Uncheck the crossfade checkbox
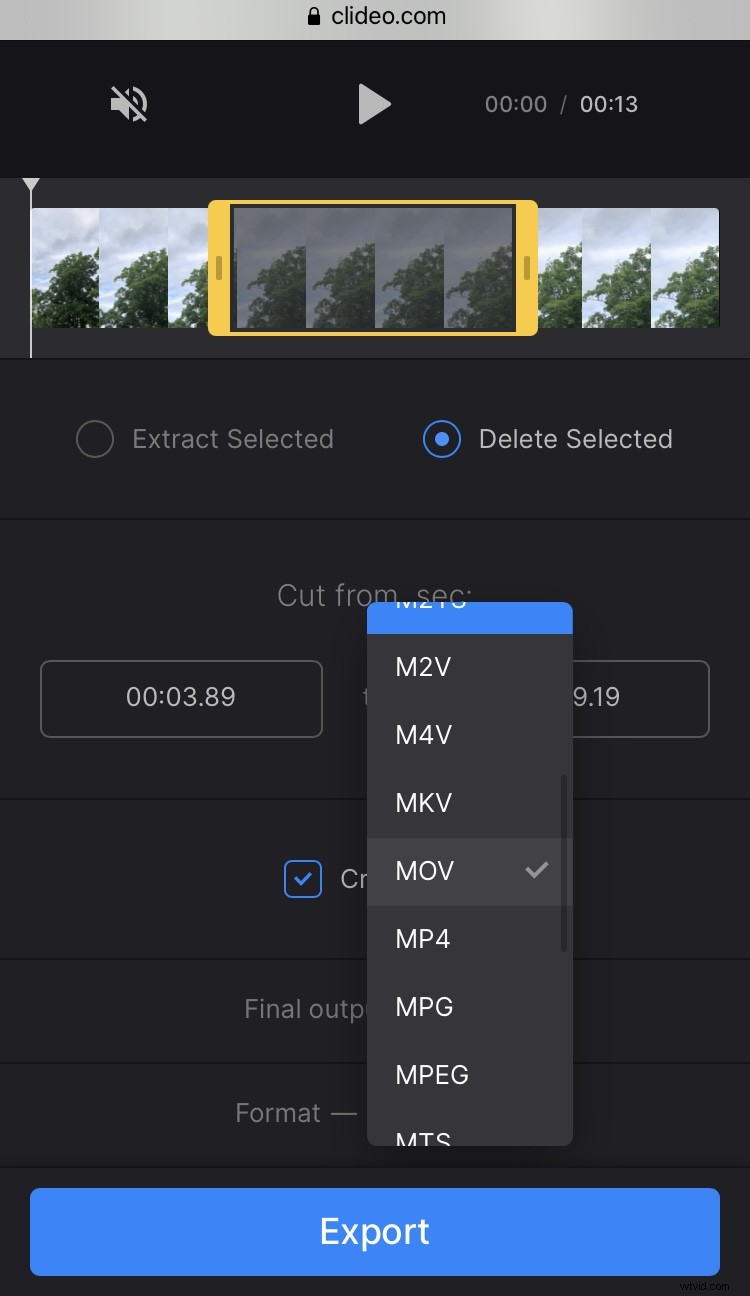This screenshot has width=750, height=1296. [302, 879]
